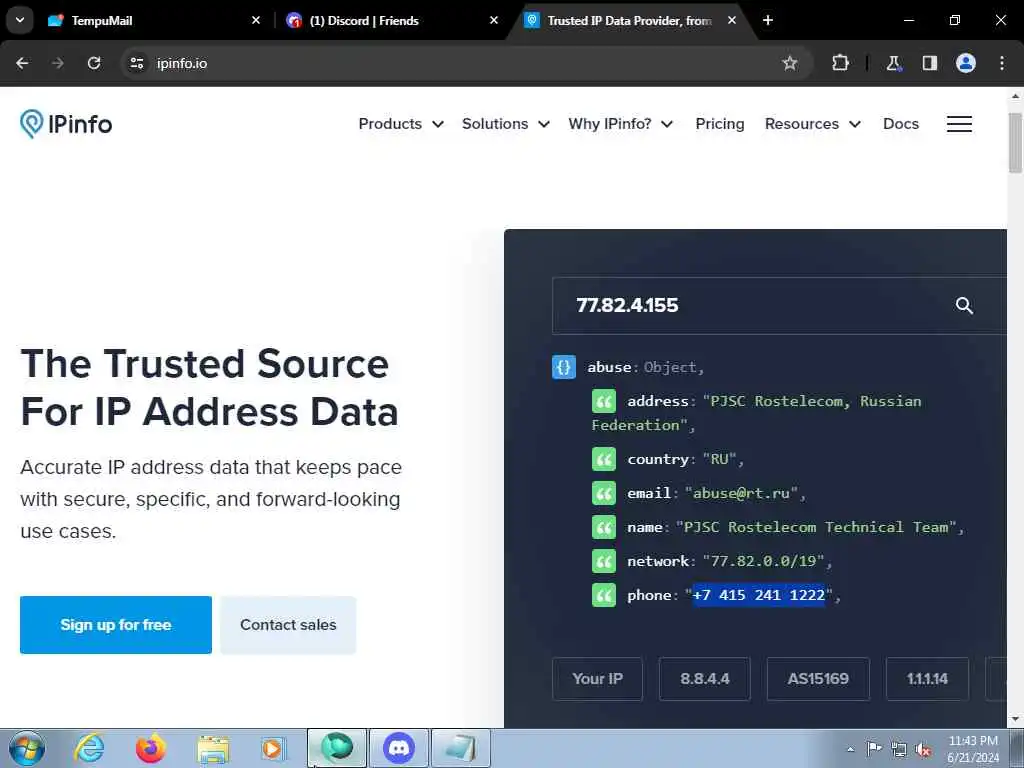Open the Extensions puzzle icon
Screen dimensions: 1024x768
(x=840, y=63)
